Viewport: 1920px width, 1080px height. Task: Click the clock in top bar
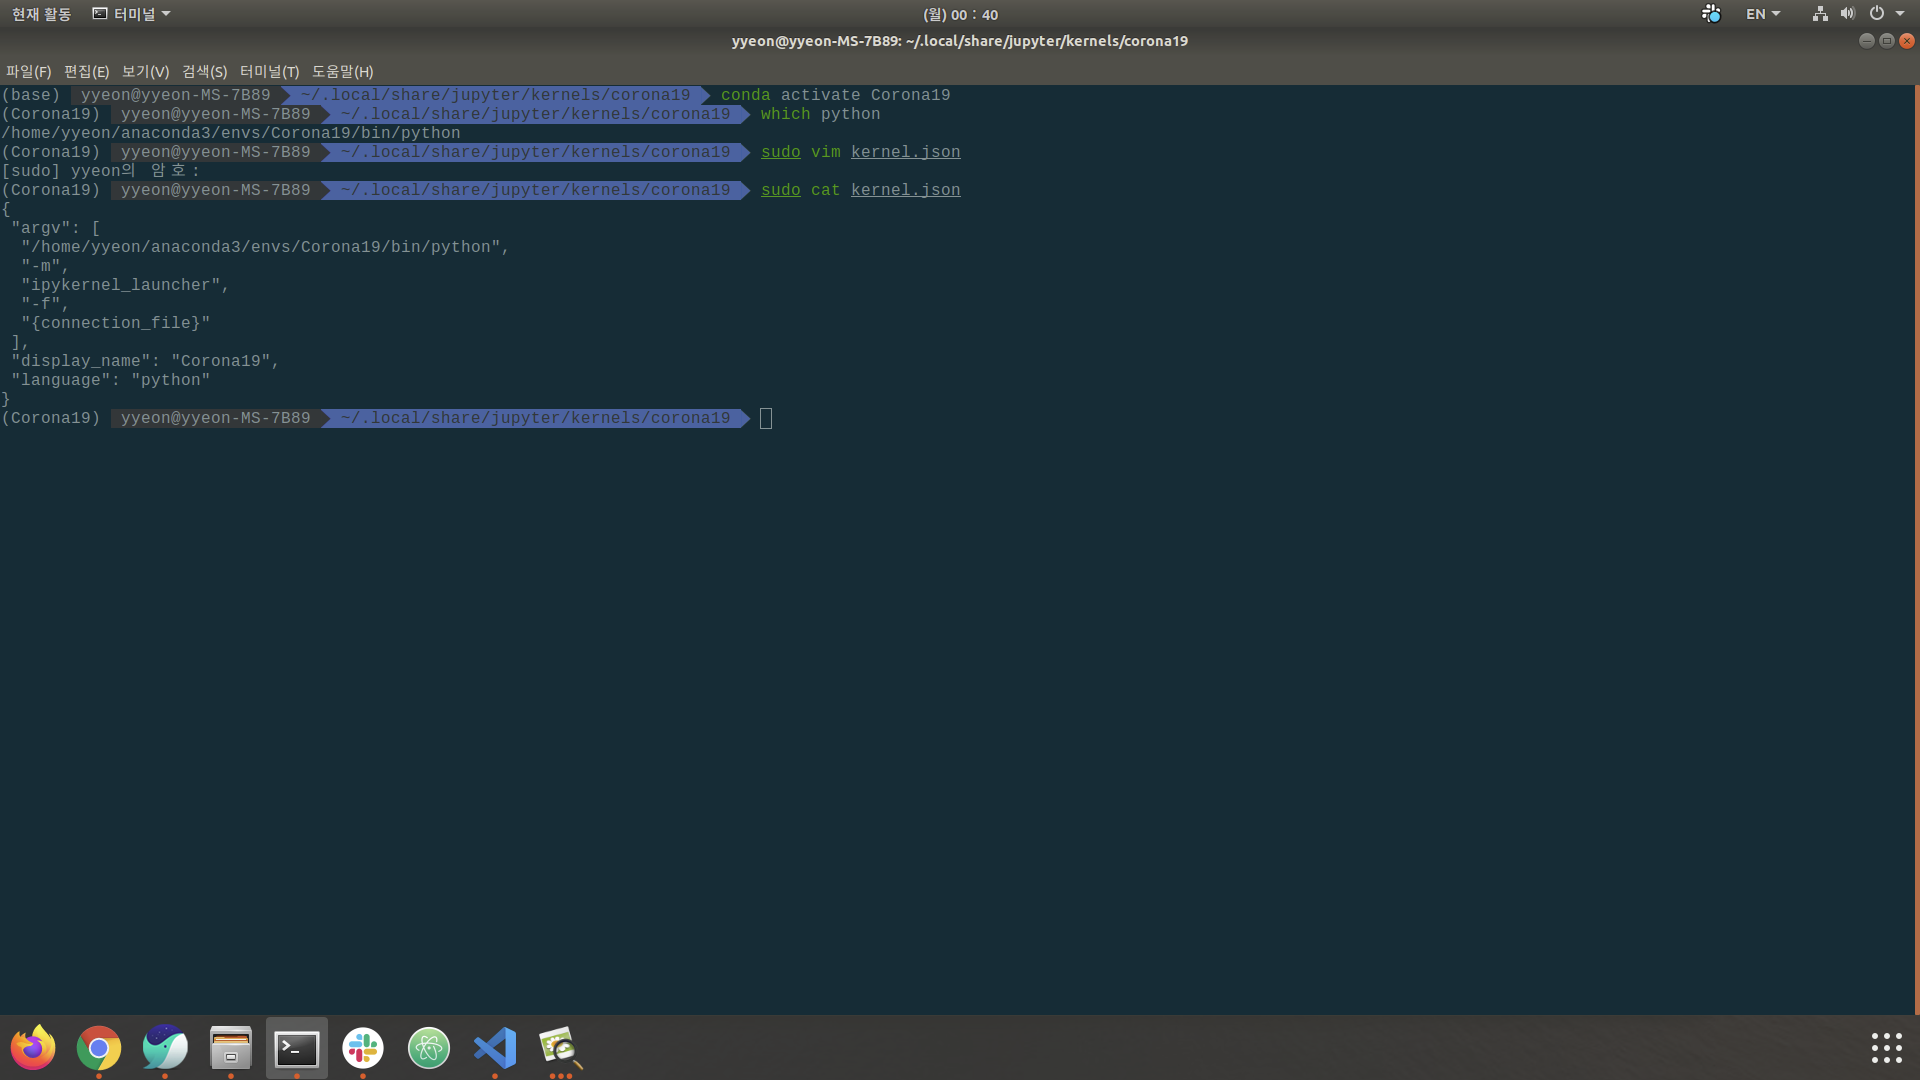click(960, 14)
